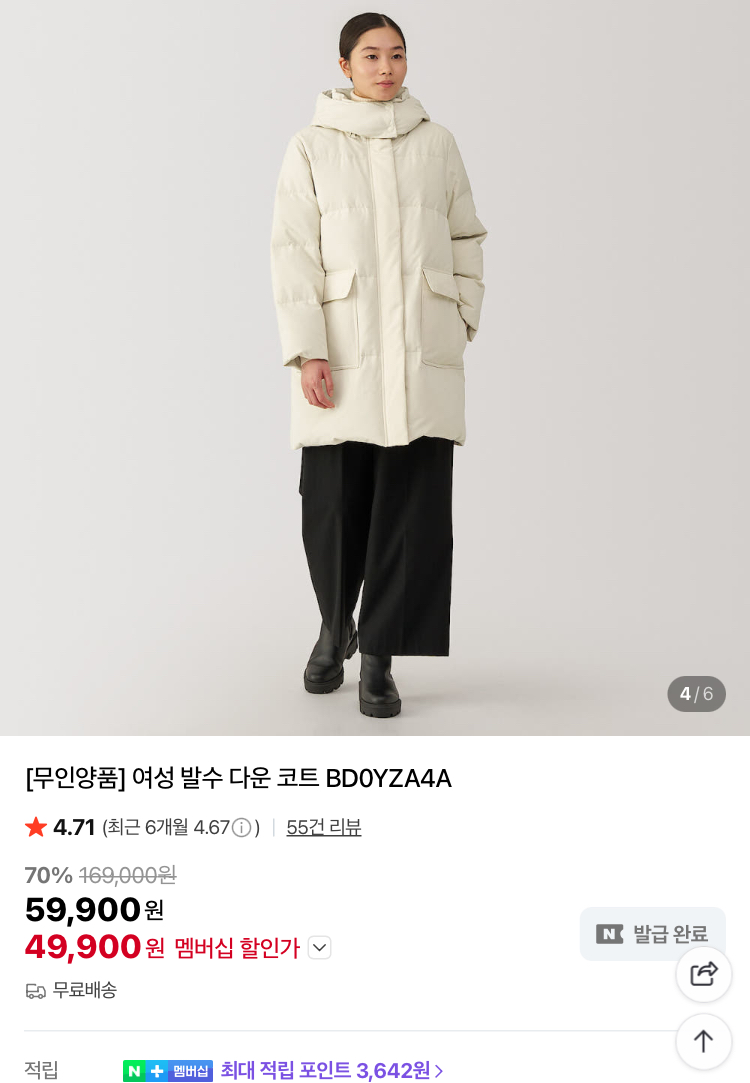Tap the red 49,900원 membership price

(94, 947)
